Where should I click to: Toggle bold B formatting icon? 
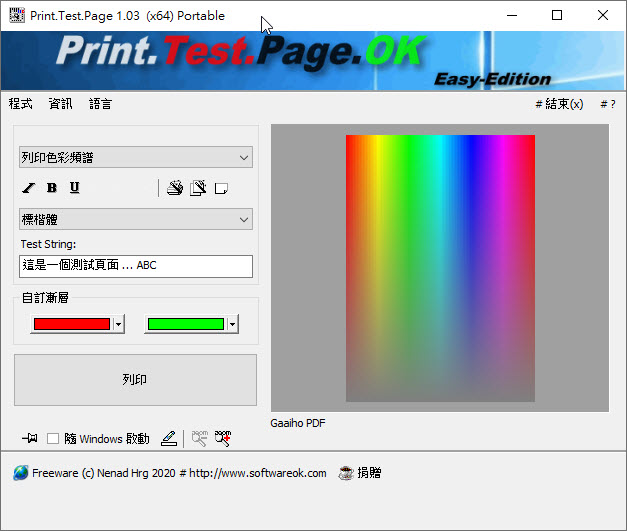click(52, 188)
